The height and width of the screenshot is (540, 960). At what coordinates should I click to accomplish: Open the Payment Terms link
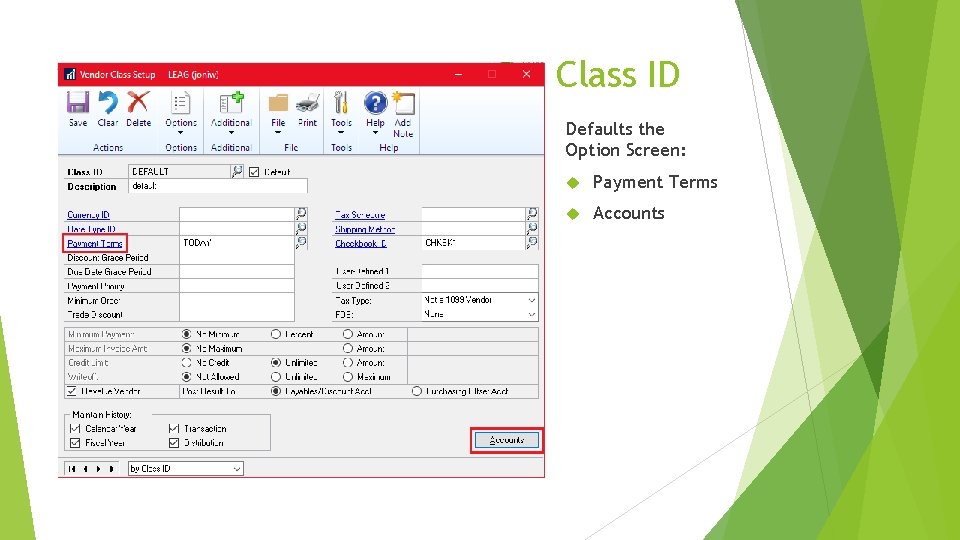[95, 243]
